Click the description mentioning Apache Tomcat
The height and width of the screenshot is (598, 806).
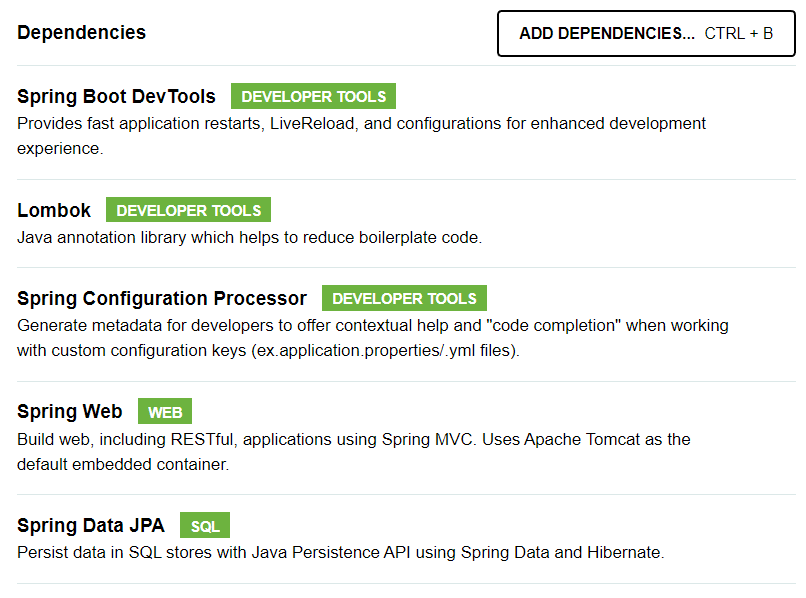coord(352,439)
